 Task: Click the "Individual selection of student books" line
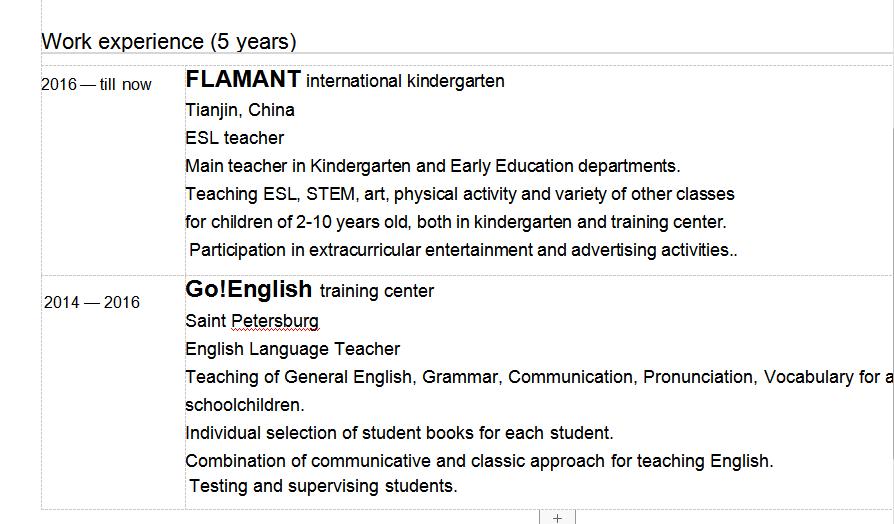(399, 433)
